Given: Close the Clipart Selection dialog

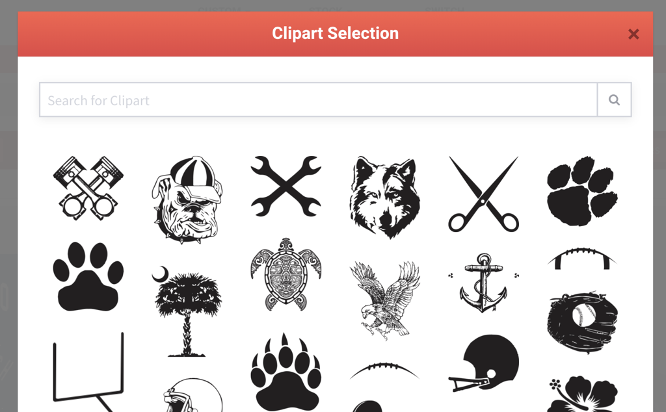Looking at the screenshot, I should click(633, 34).
